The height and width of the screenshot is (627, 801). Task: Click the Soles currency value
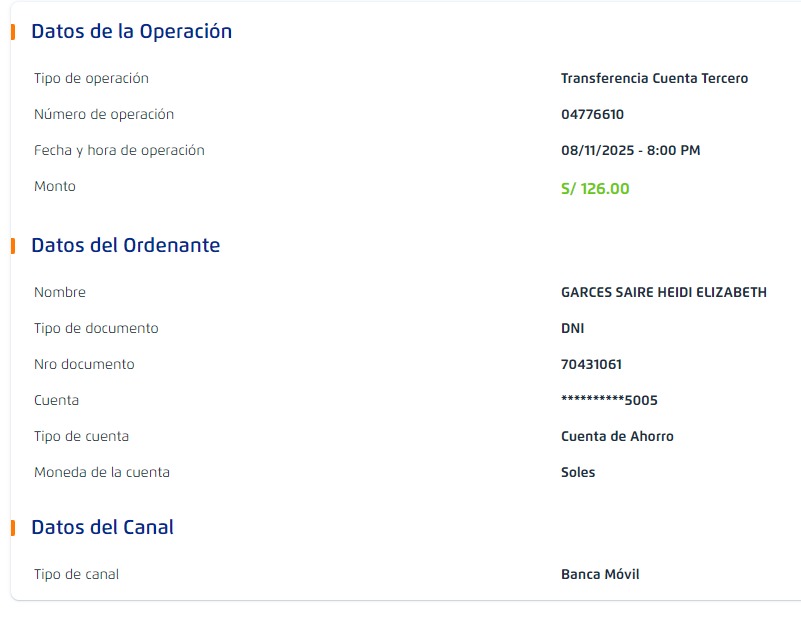click(x=578, y=472)
